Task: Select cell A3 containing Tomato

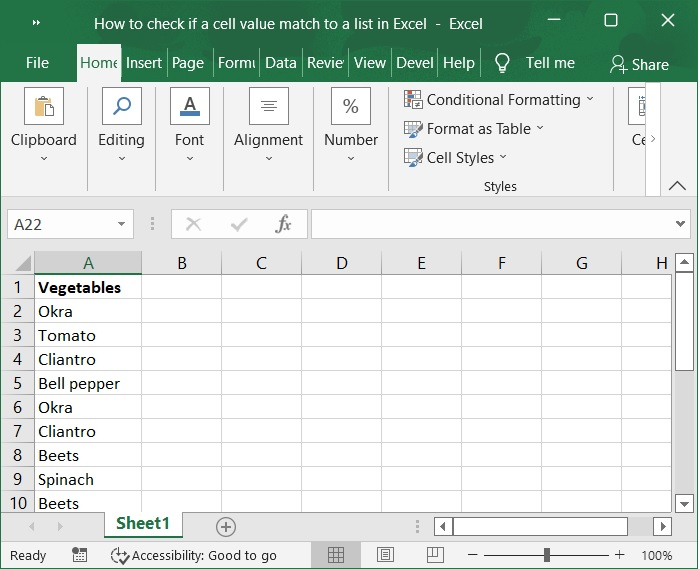Action: tap(88, 335)
